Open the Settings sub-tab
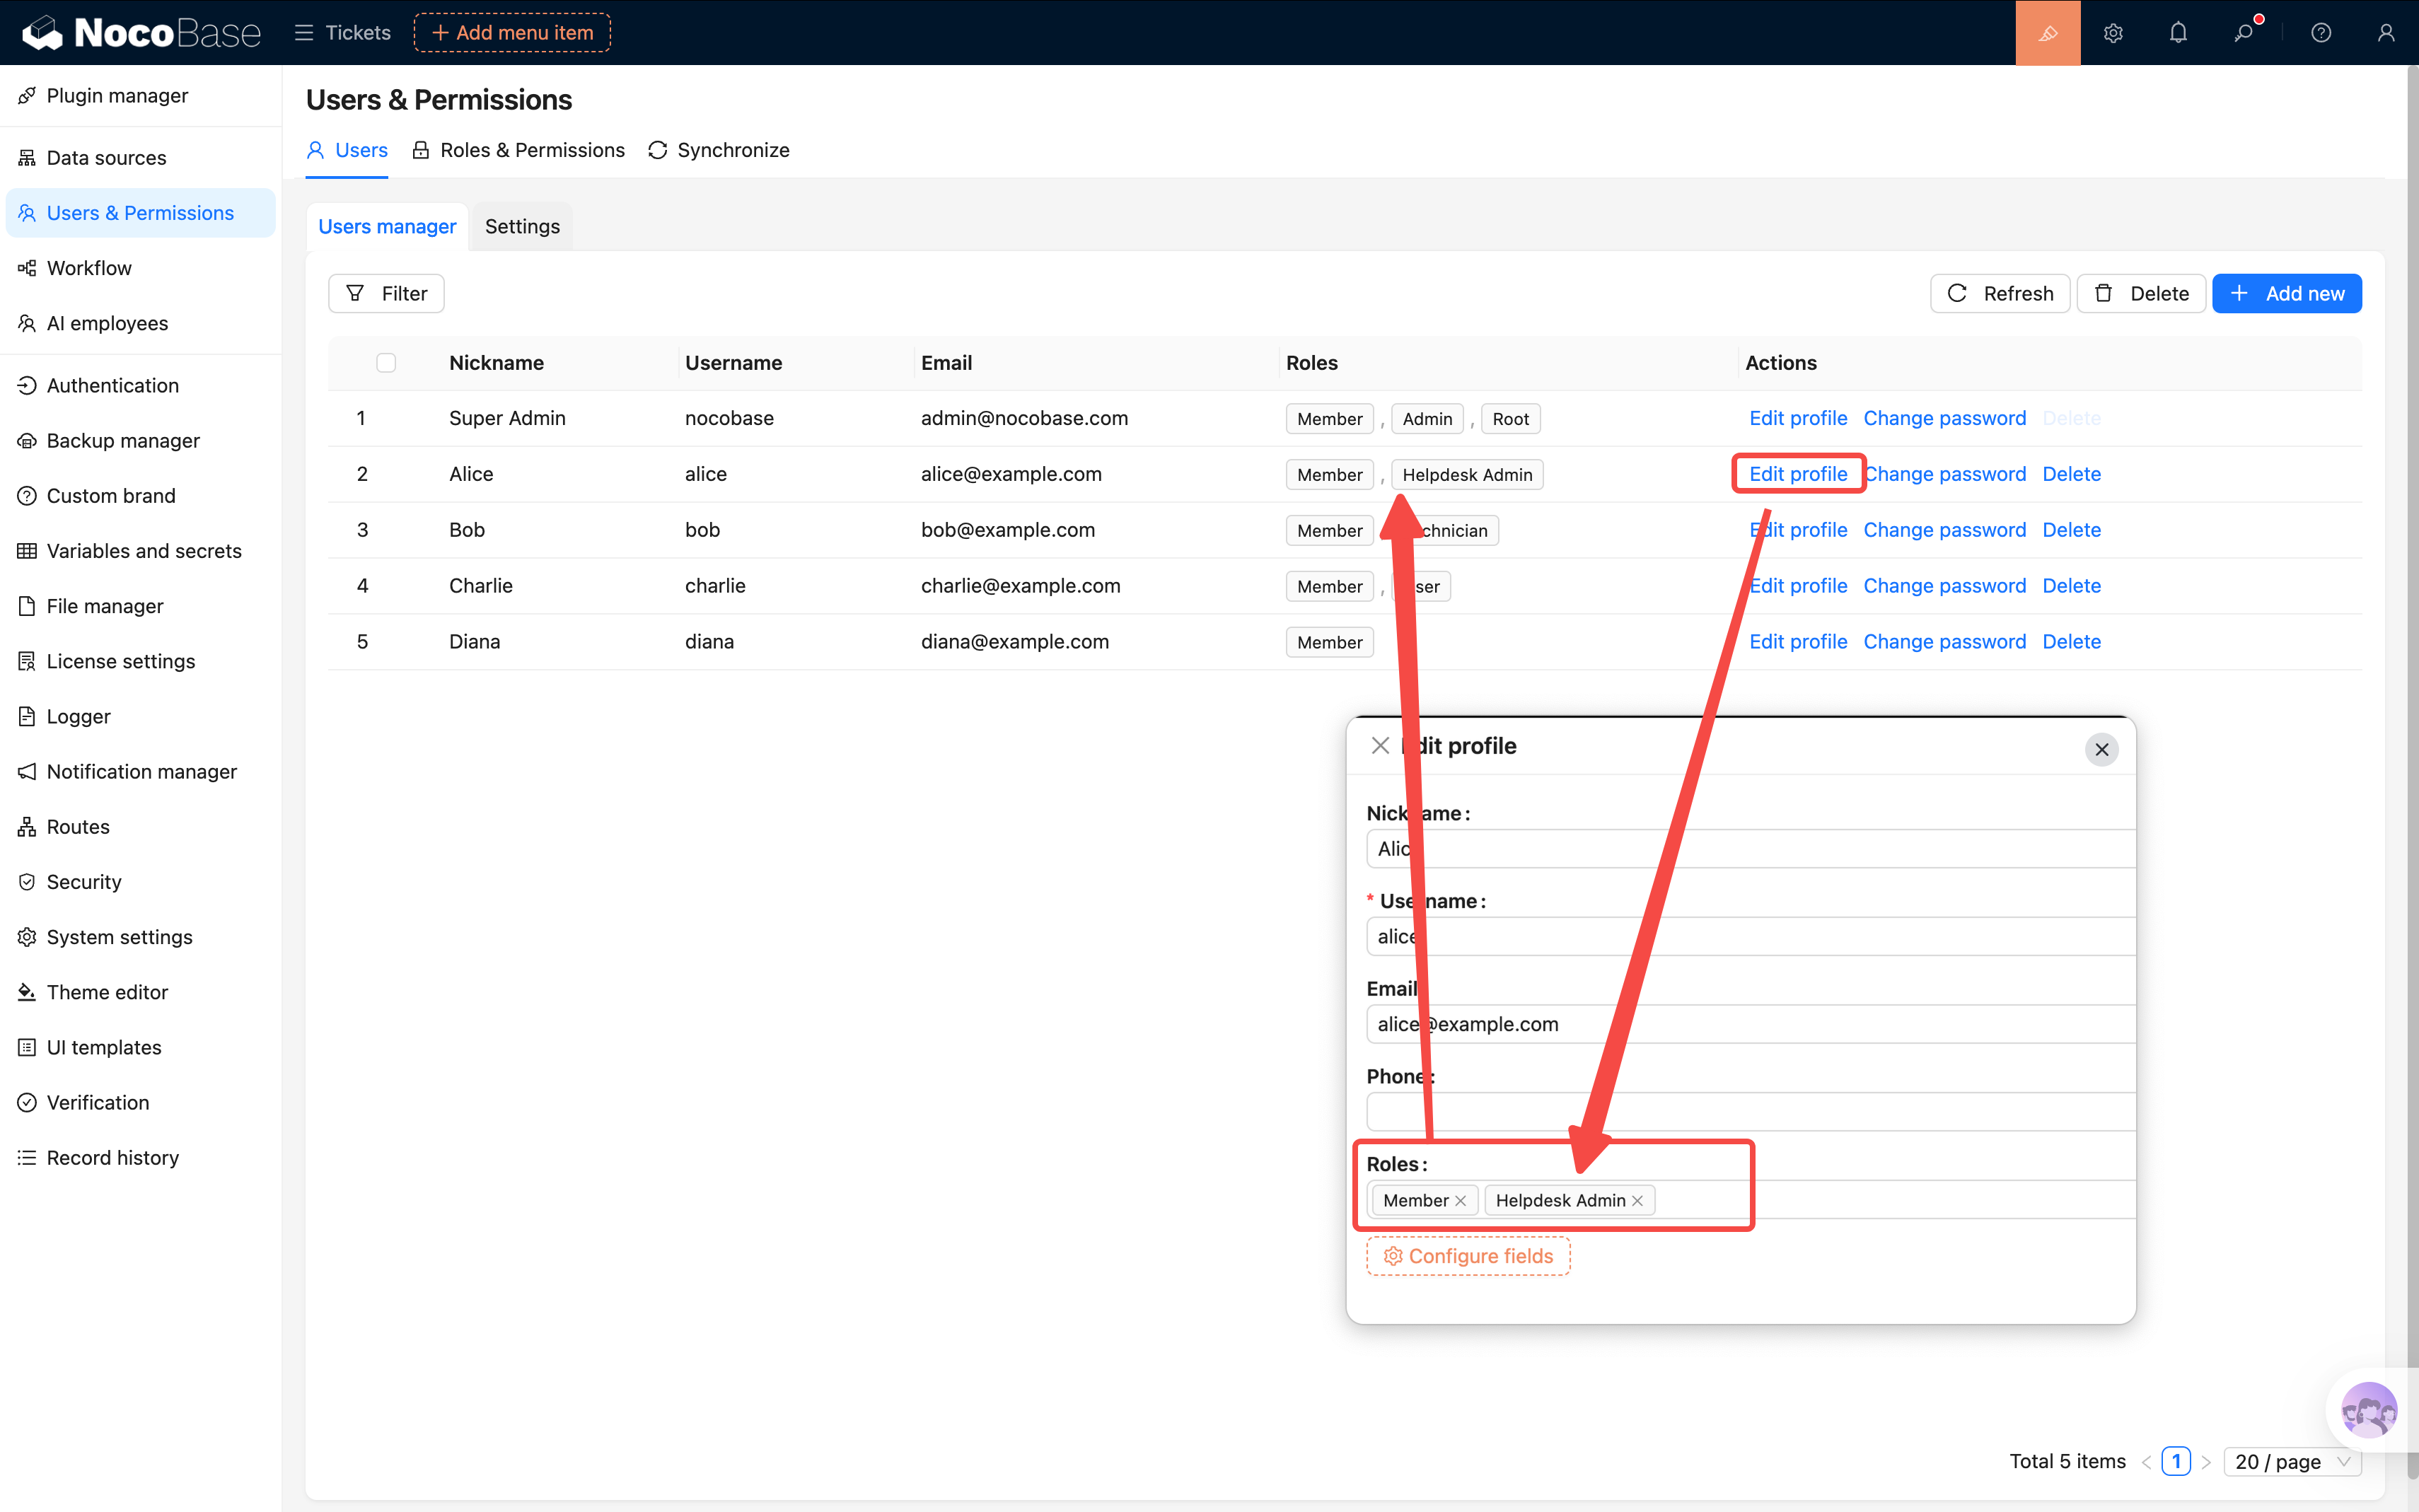Image resolution: width=2419 pixels, height=1512 pixels. 522,227
